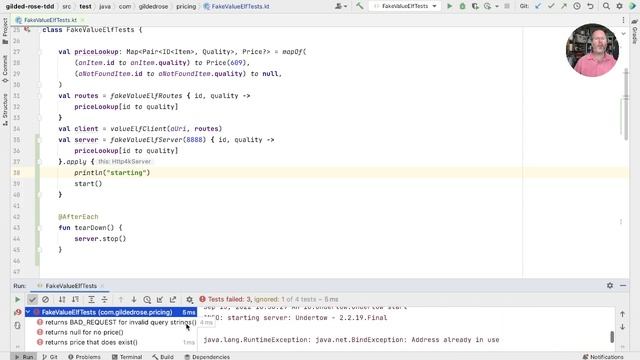
Task: Click the pricing breadcrumb segment
Action: (186, 6)
